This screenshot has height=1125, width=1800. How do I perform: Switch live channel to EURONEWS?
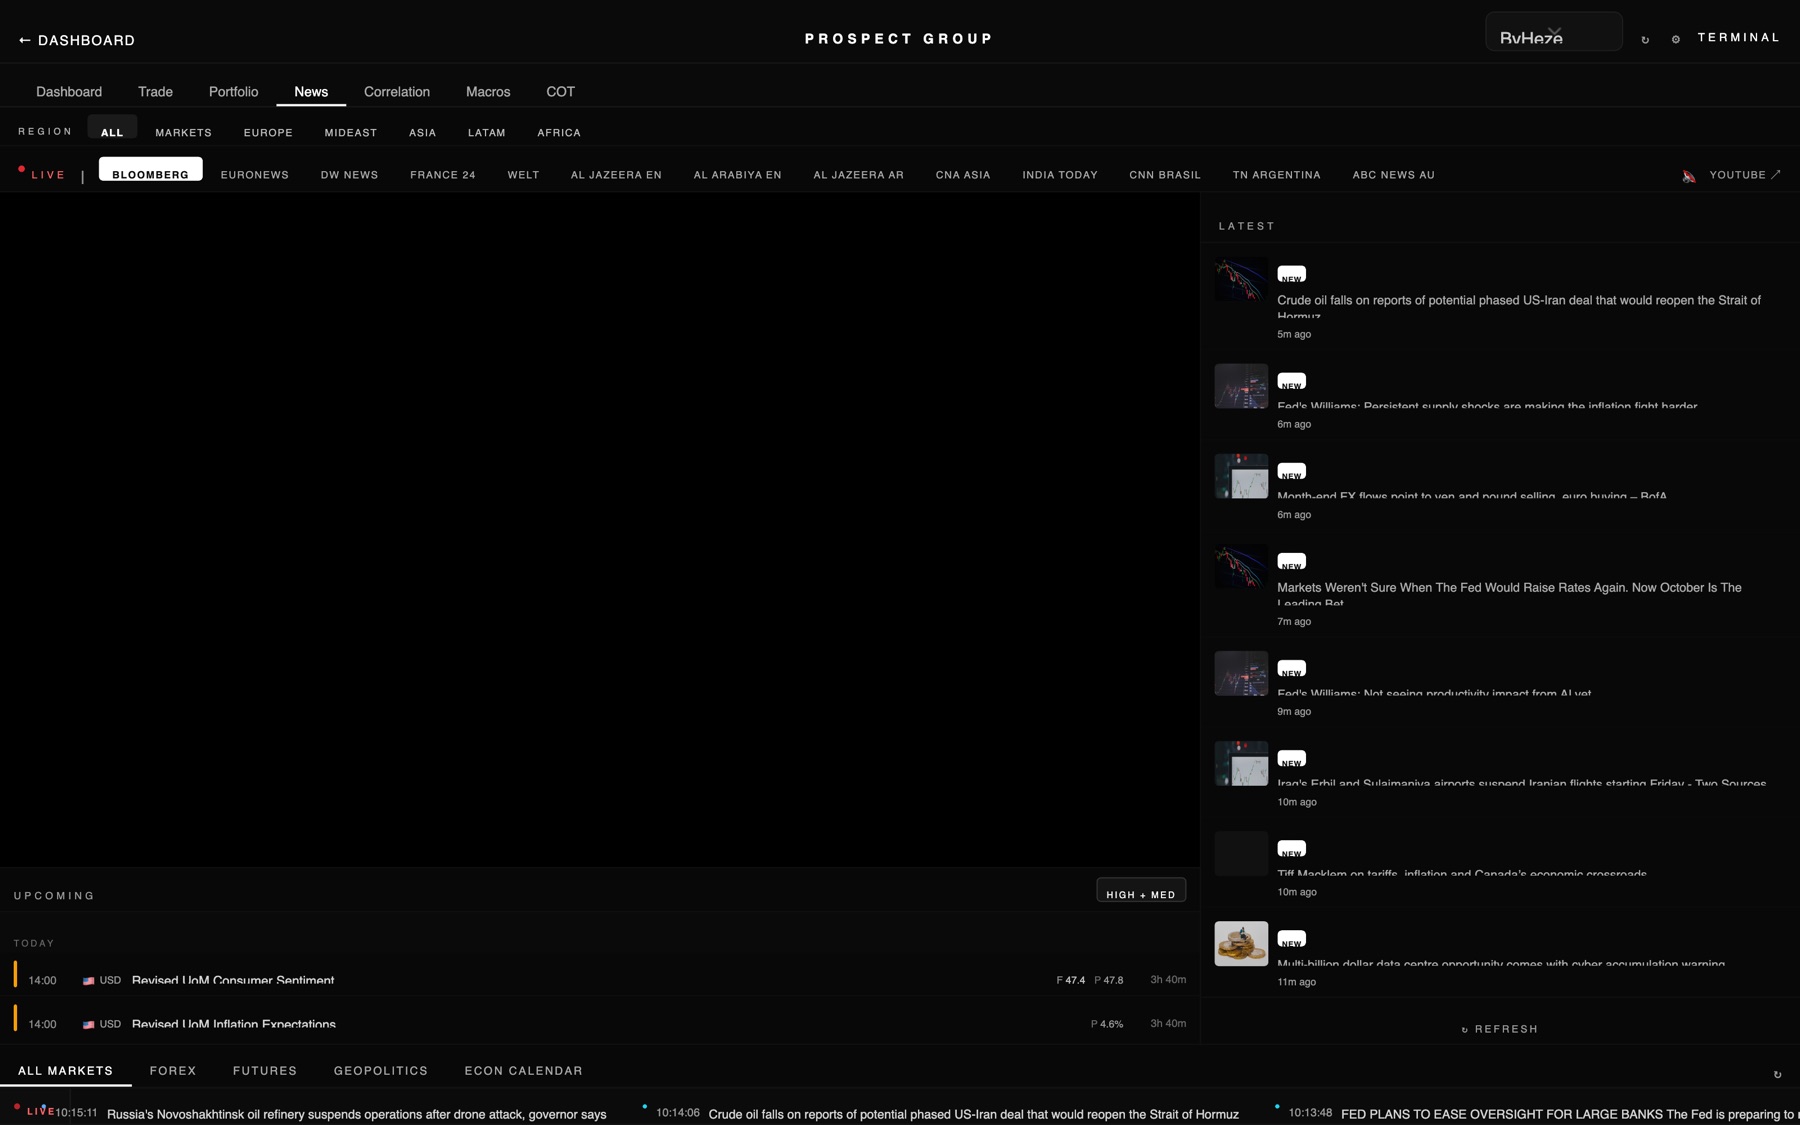[255, 174]
